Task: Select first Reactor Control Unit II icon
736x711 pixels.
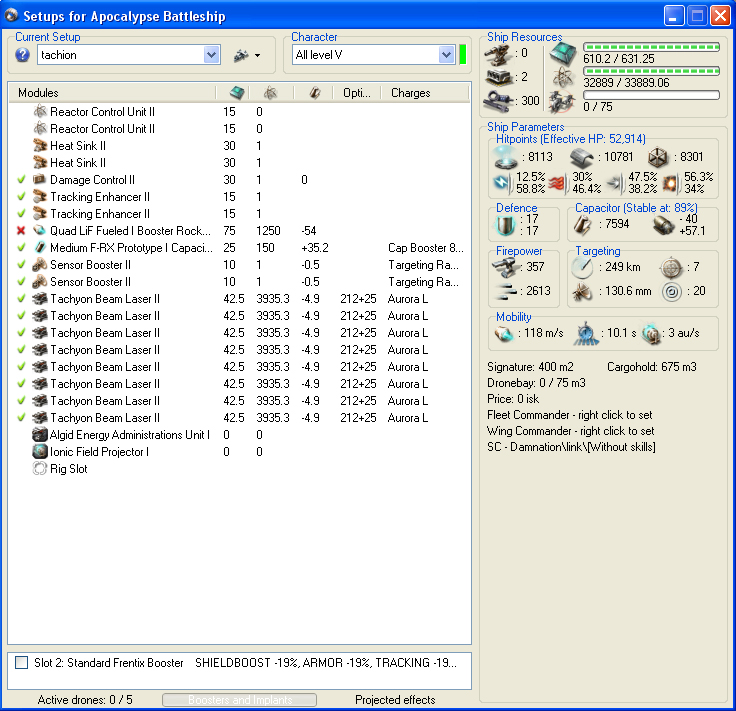Action: click(x=40, y=112)
